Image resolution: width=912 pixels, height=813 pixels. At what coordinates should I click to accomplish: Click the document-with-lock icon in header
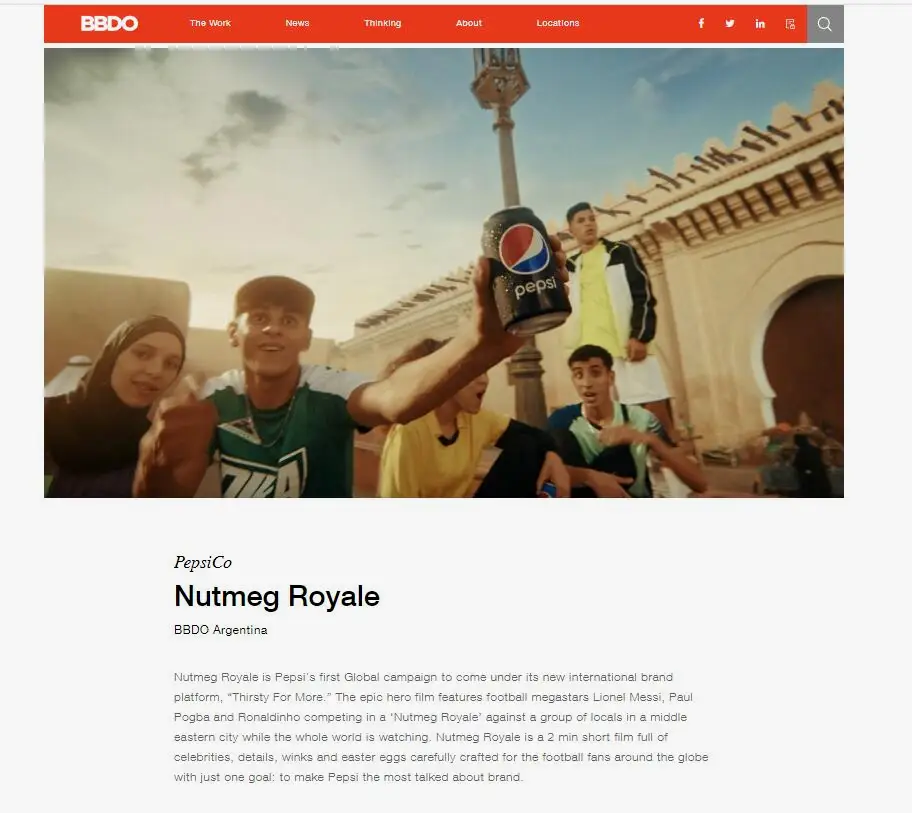(x=790, y=24)
